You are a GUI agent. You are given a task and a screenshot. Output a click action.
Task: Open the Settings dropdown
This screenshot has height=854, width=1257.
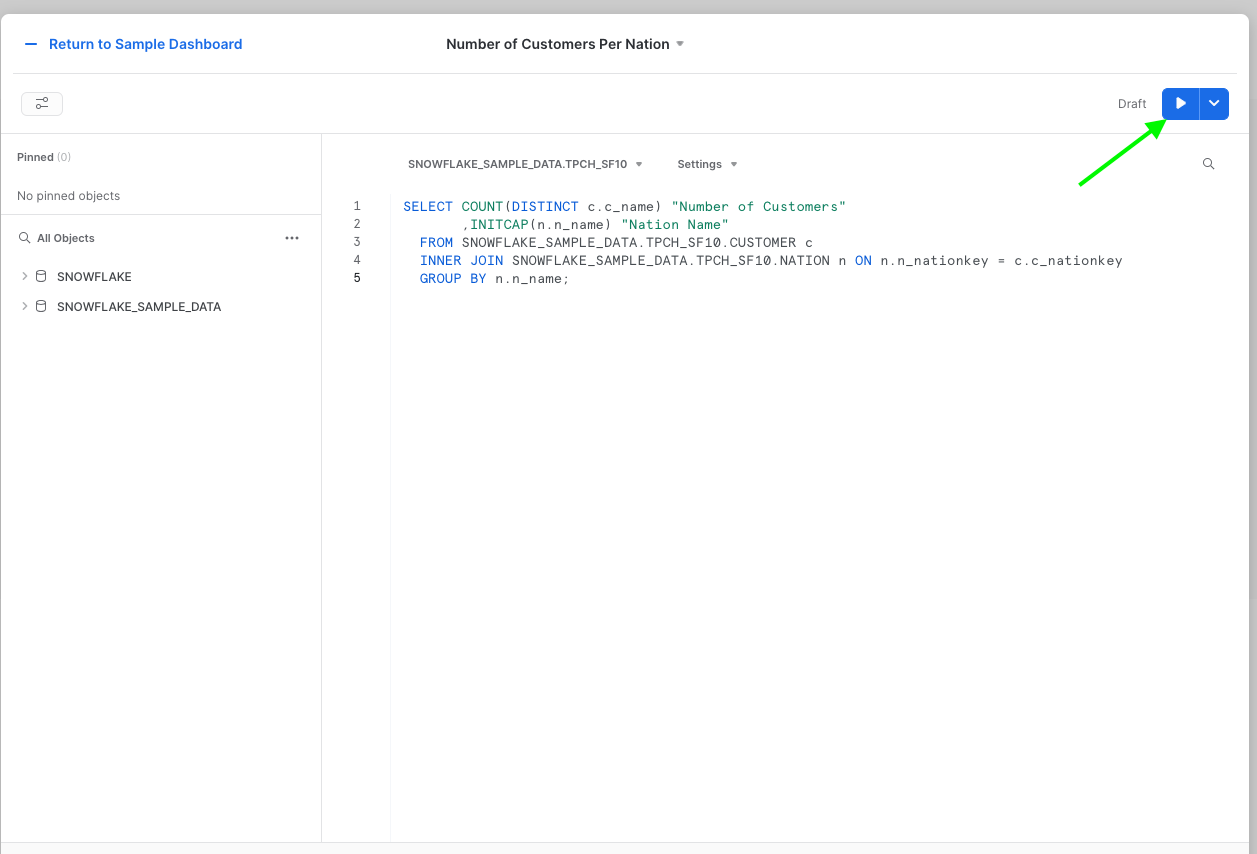tap(707, 164)
